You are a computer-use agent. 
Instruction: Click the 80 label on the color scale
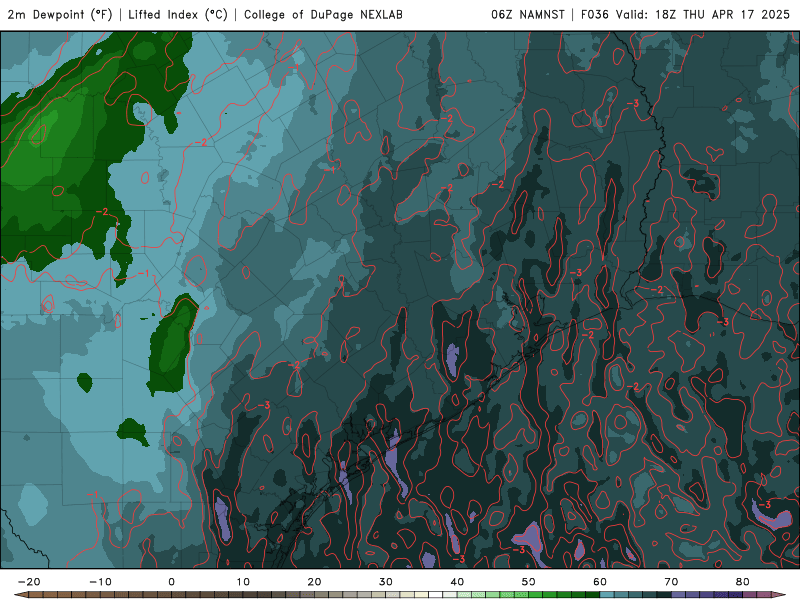(x=743, y=582)
